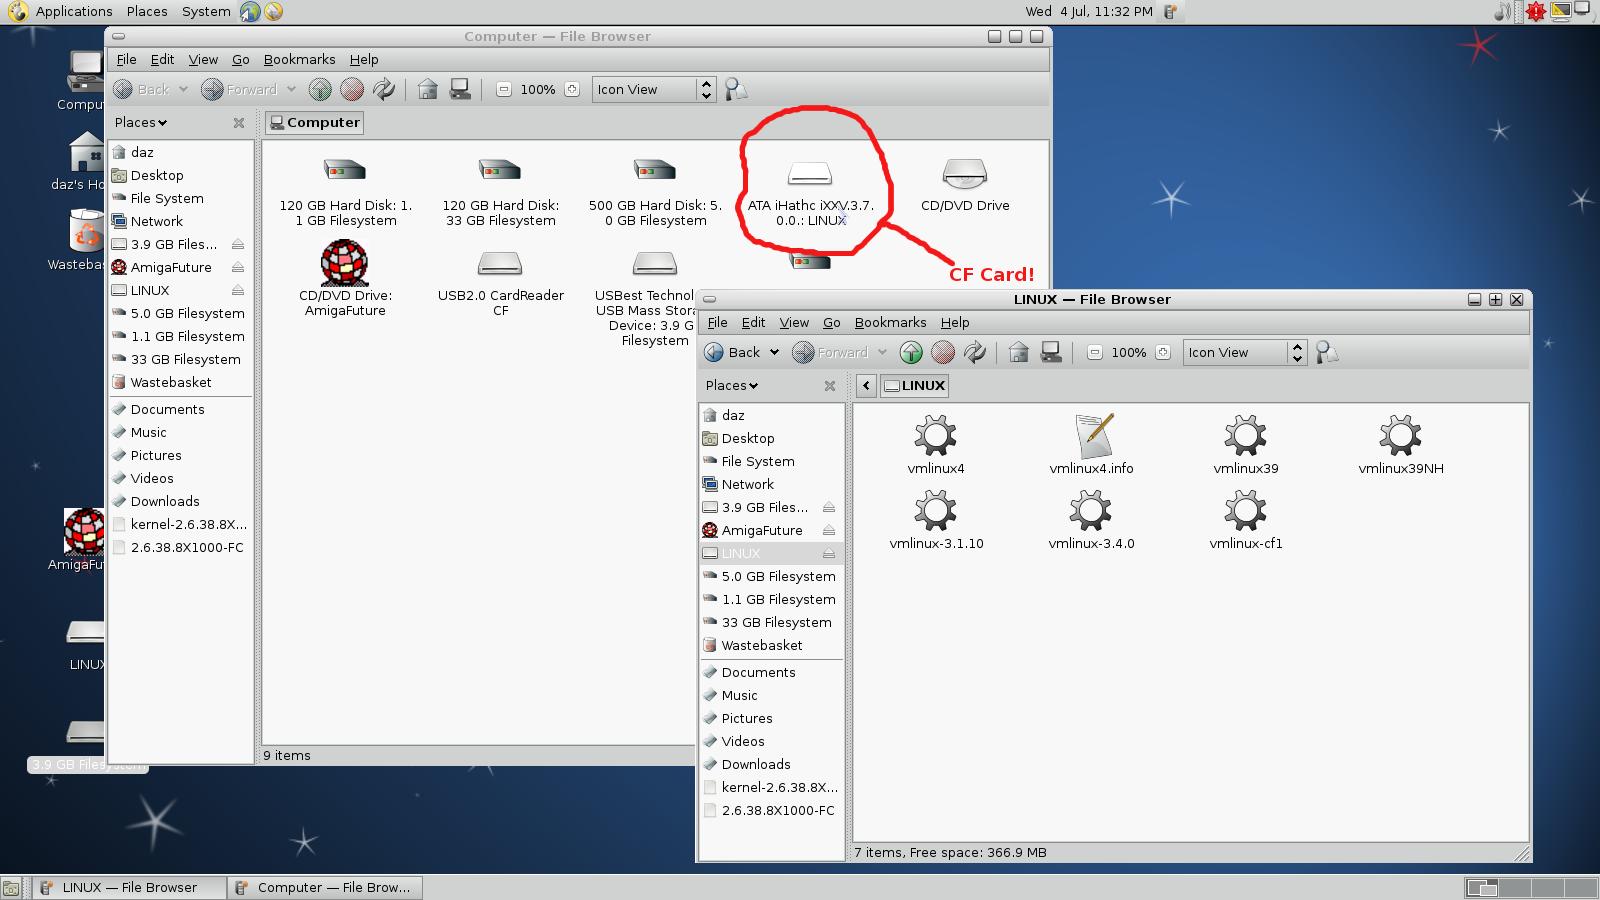Viewport: 1600px width, 900px height.
Task: Click the Up arrow icon in LINUX window
Action: click(x=911, y=353)
